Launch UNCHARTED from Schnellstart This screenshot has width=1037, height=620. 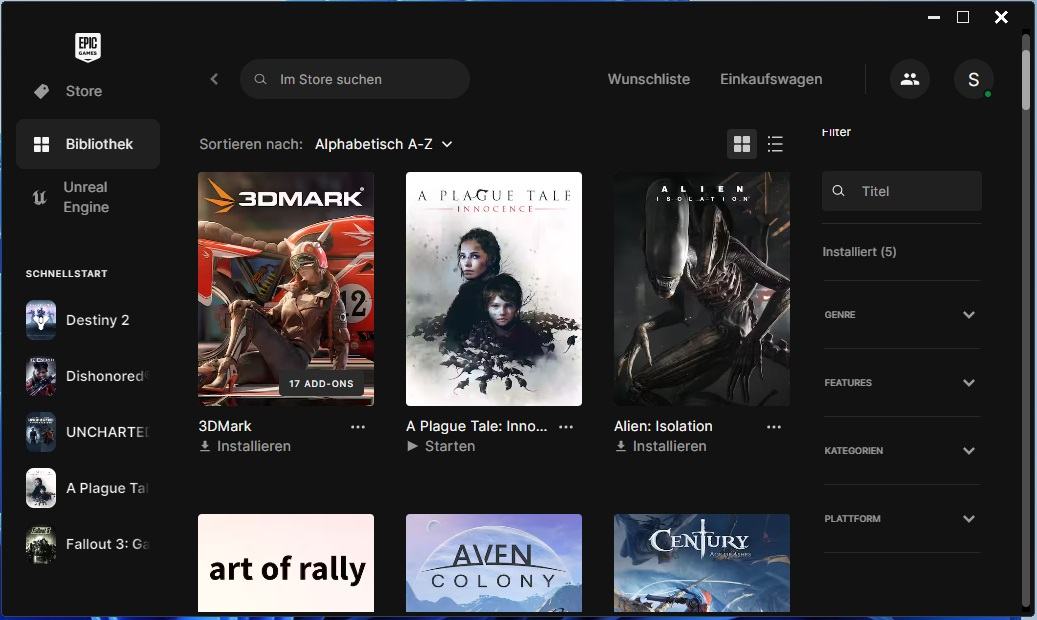[87, 432]
